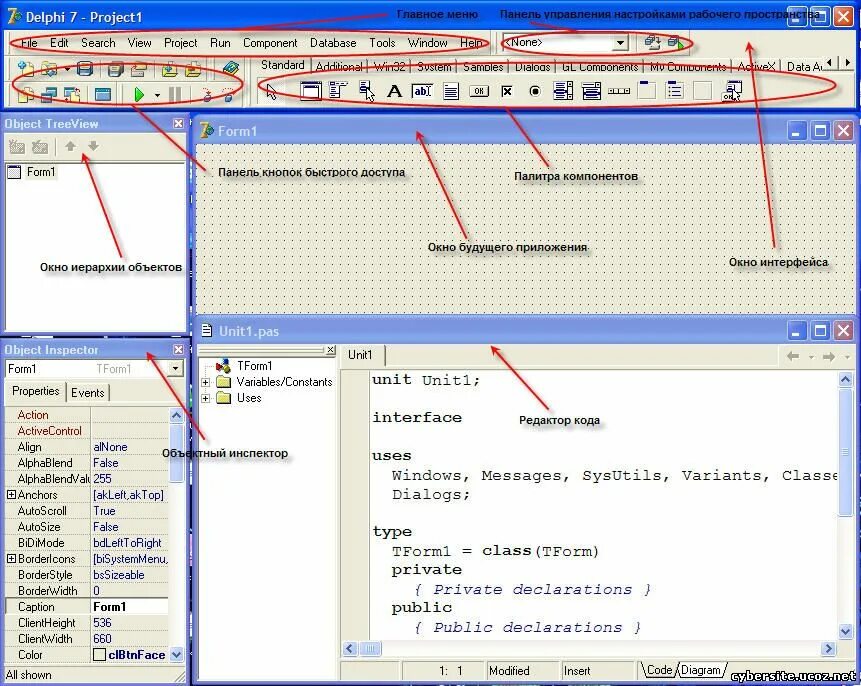
Task: Click Save Current Desktop icon
Action: click(x=652, y=42)
